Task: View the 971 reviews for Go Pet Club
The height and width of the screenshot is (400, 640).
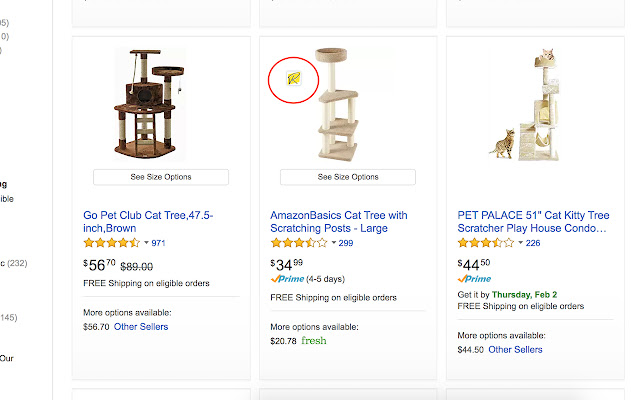Action: tap(158, 243)
